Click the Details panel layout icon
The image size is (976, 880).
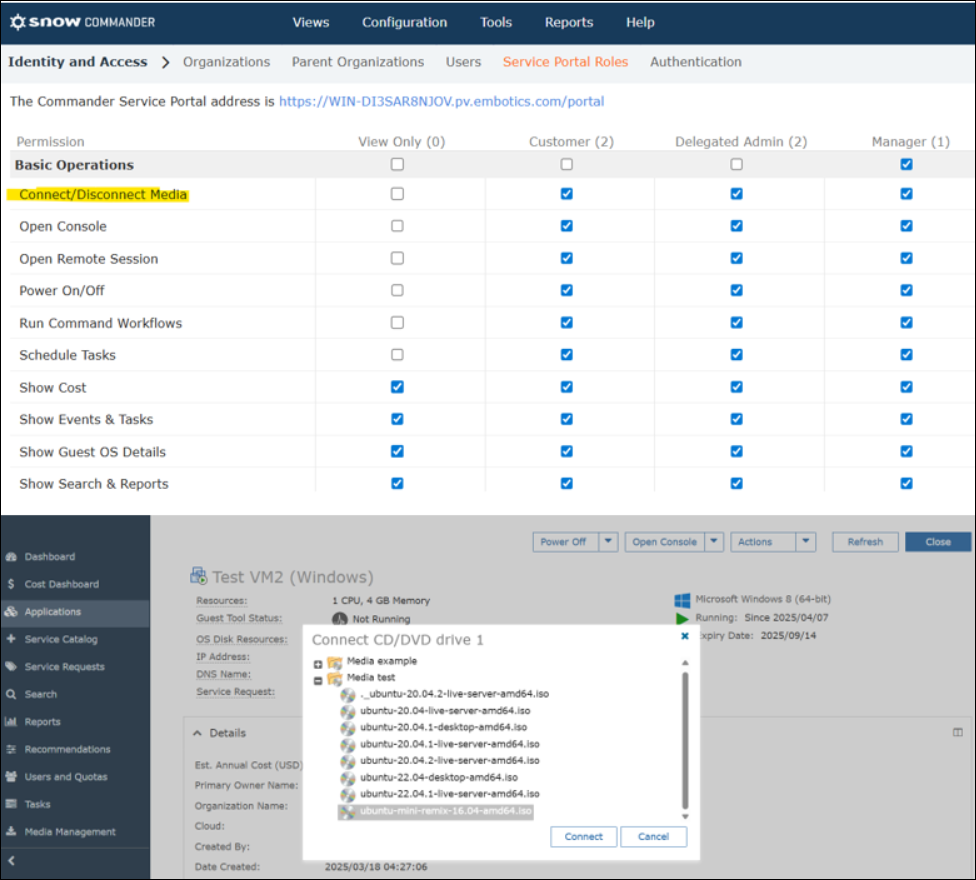(957, 733)
